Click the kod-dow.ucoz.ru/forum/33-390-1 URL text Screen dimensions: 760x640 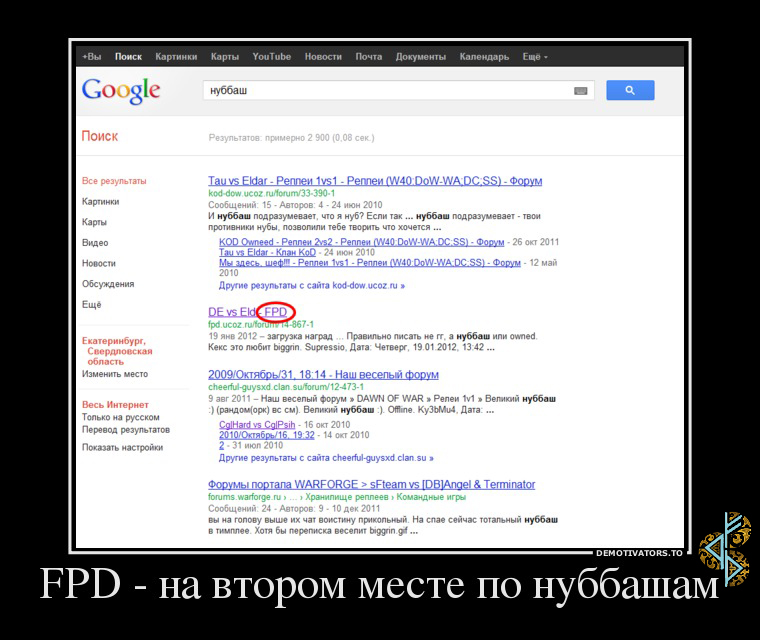coord(271,193)
